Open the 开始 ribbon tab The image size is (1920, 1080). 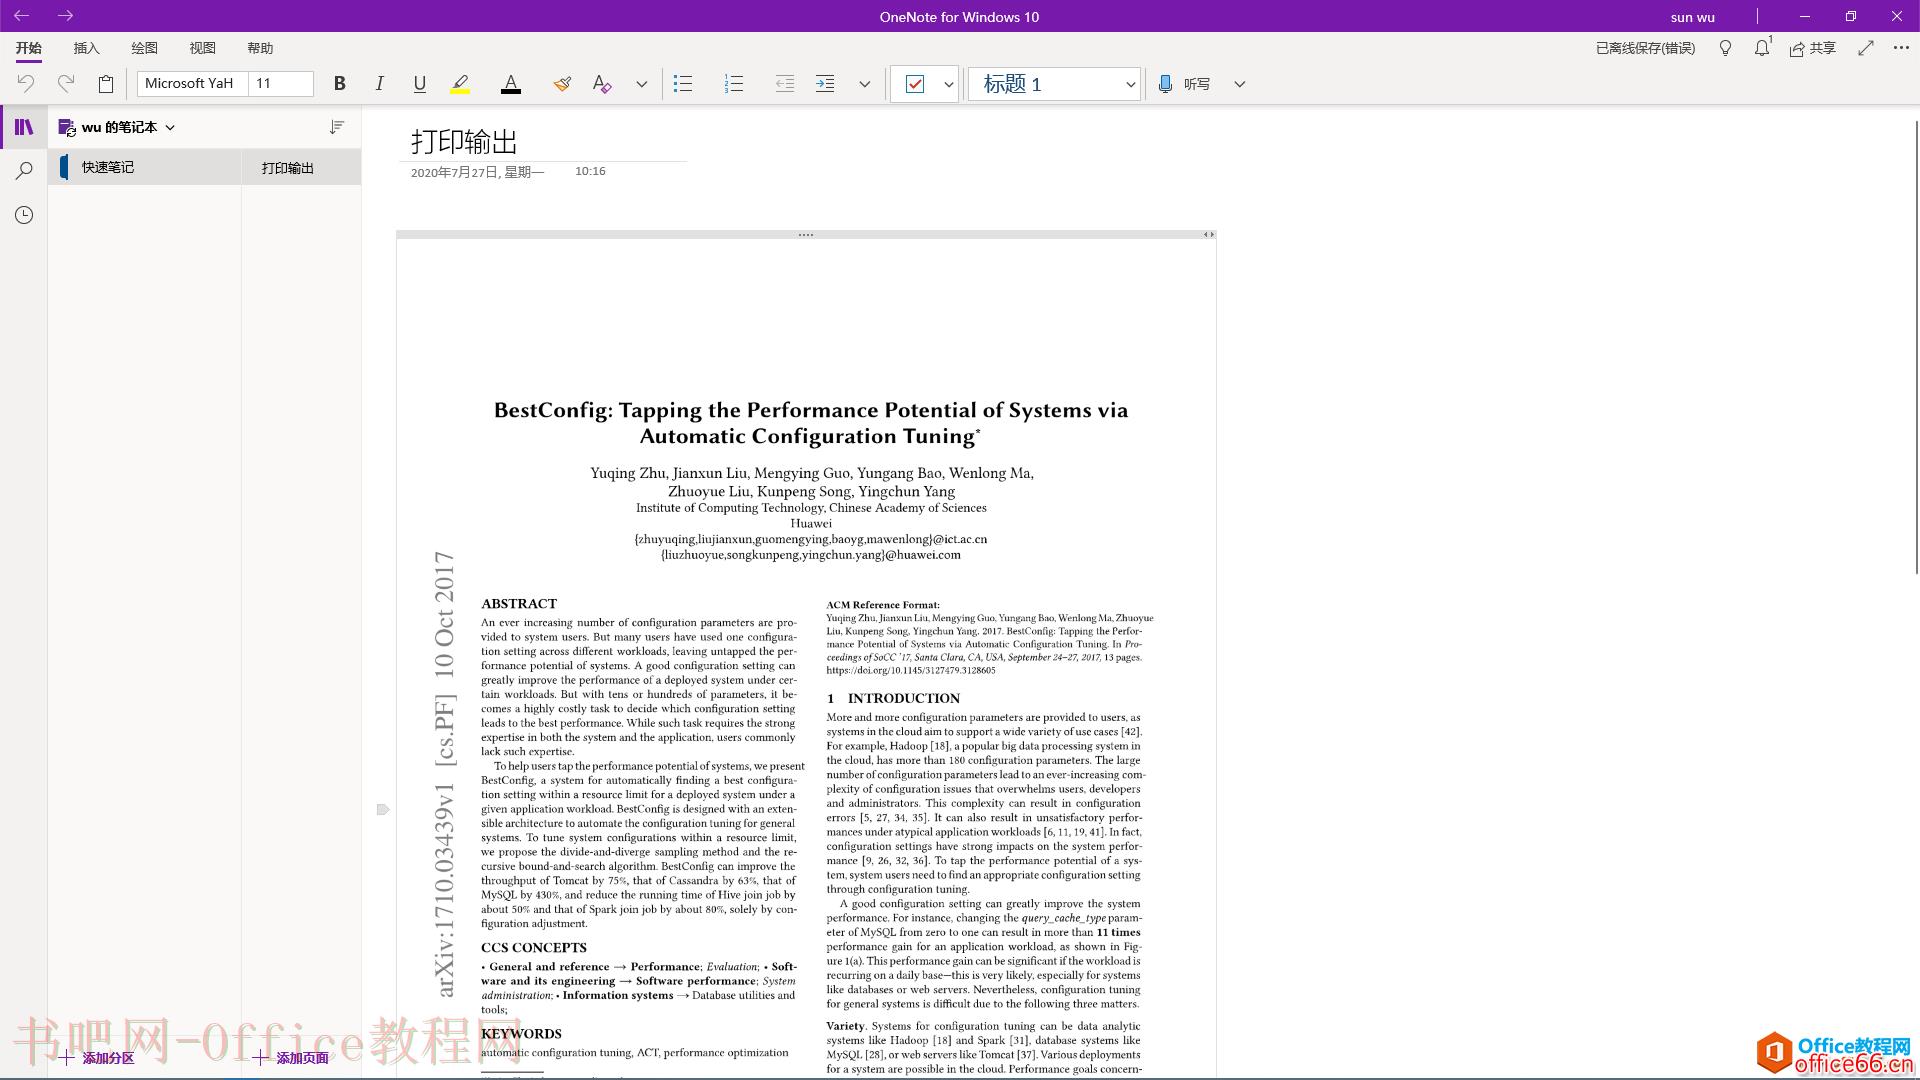[29, 48]
